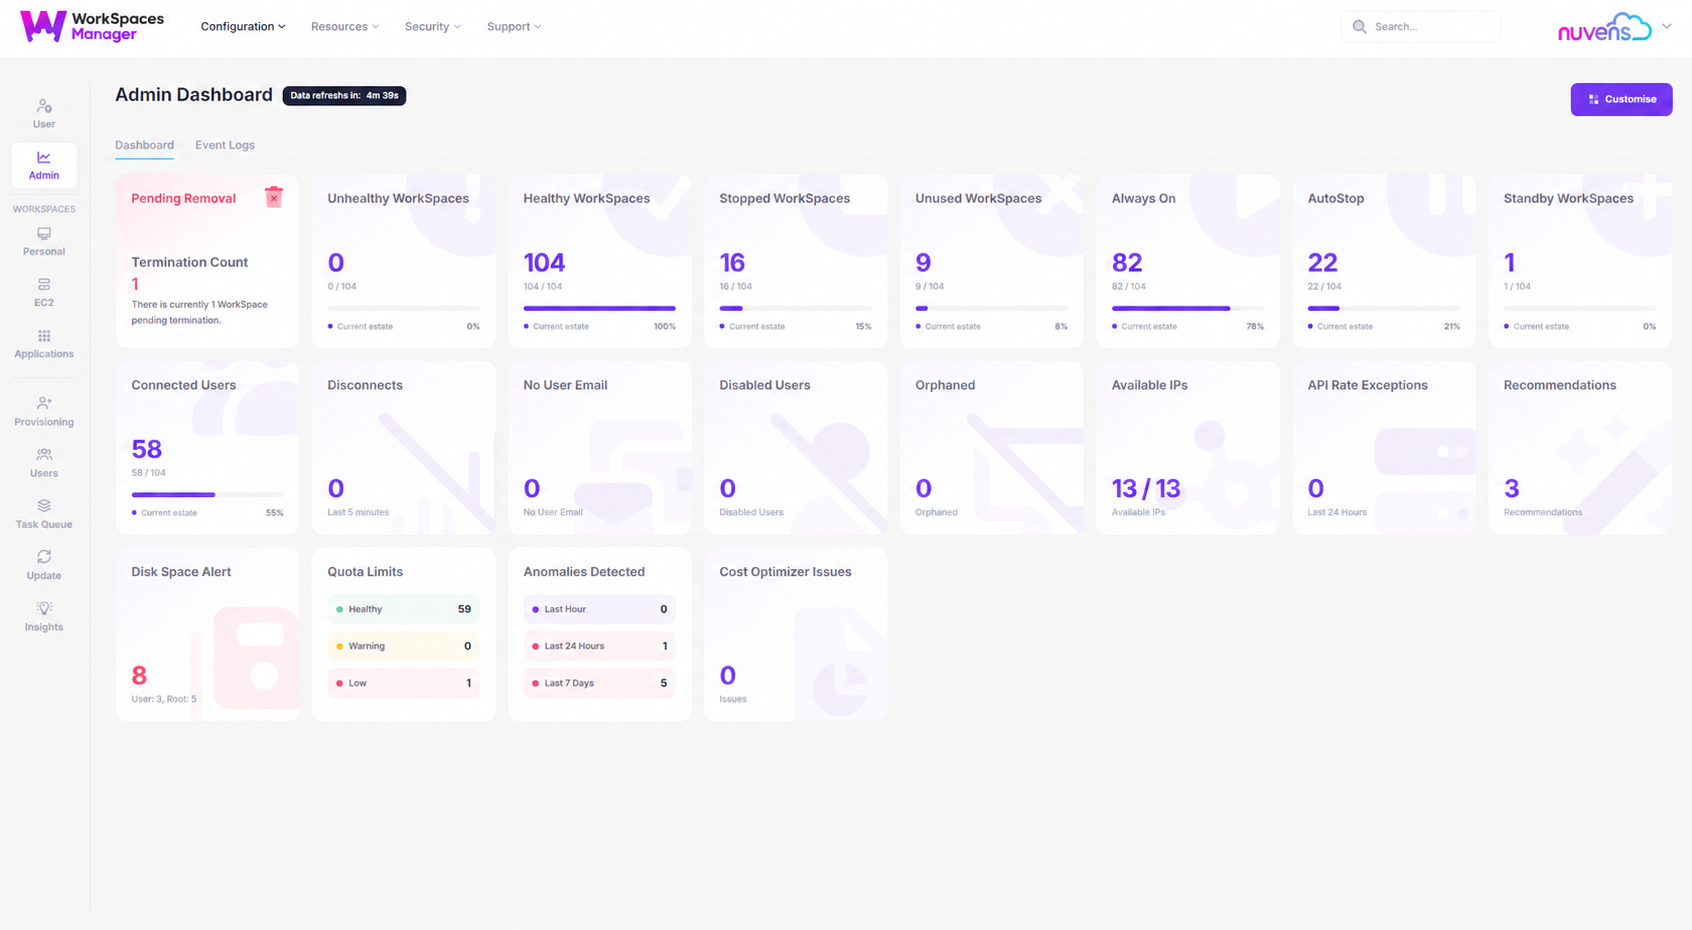Click the Last 7 Days anomalies row
The width and height of the screenshot is (1692, 930).
coord(599,683)
